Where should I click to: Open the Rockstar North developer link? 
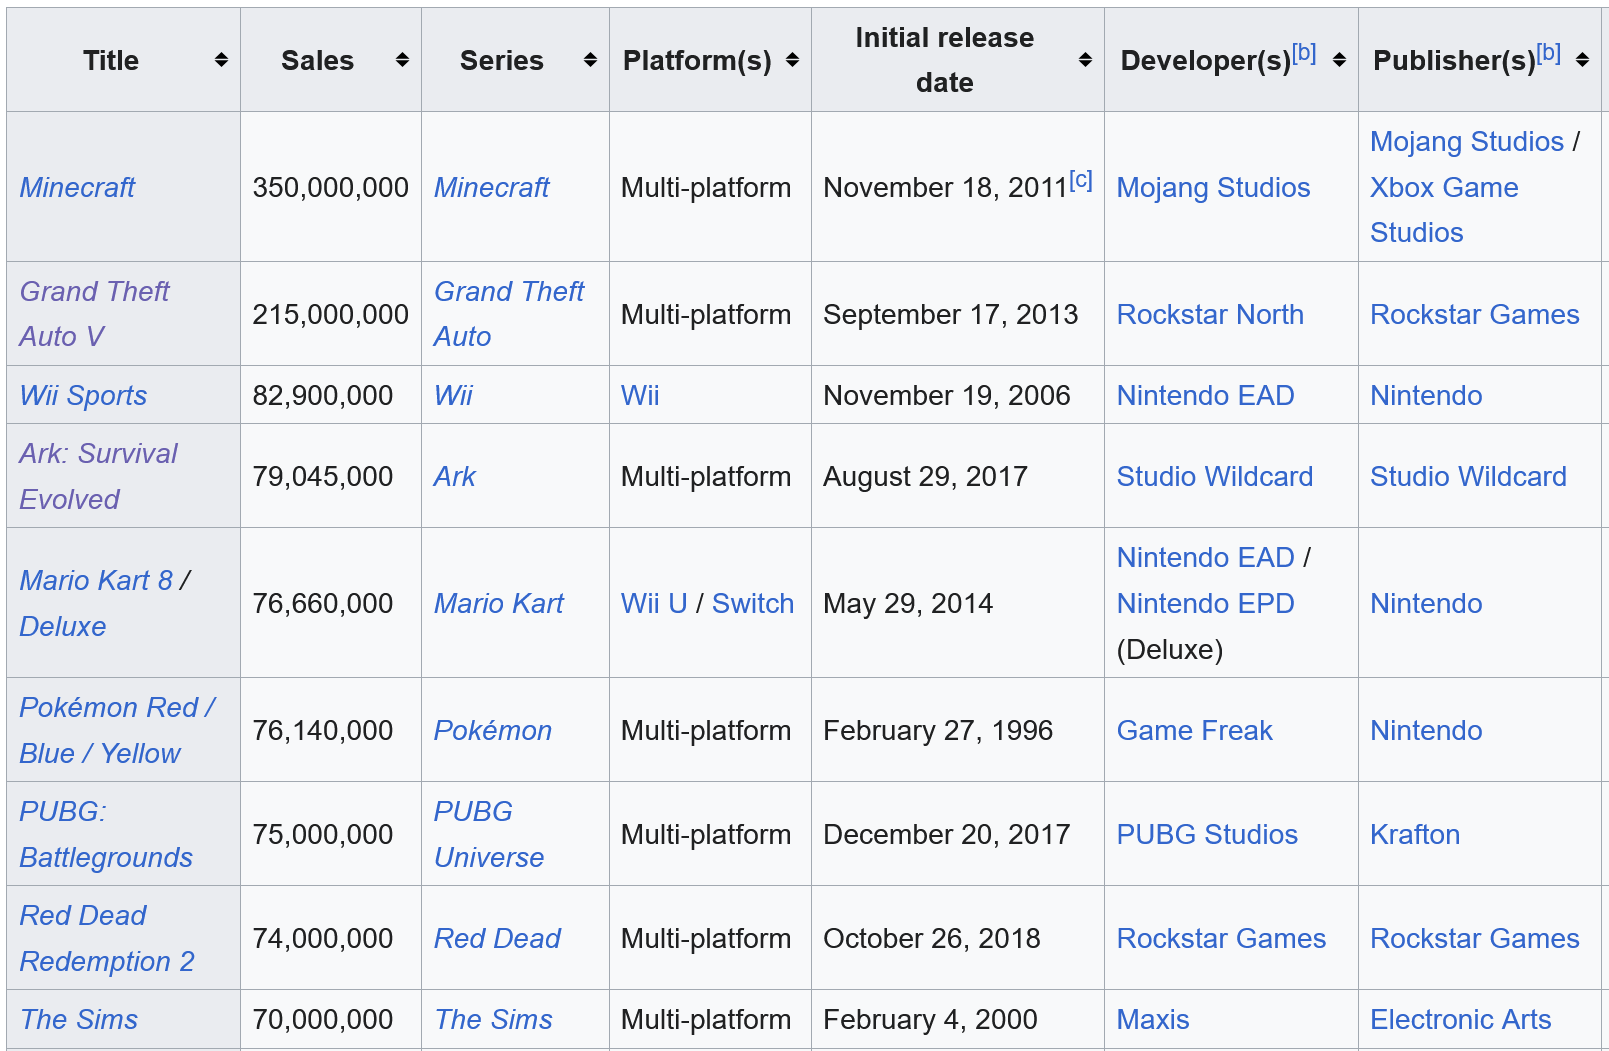1210,314
